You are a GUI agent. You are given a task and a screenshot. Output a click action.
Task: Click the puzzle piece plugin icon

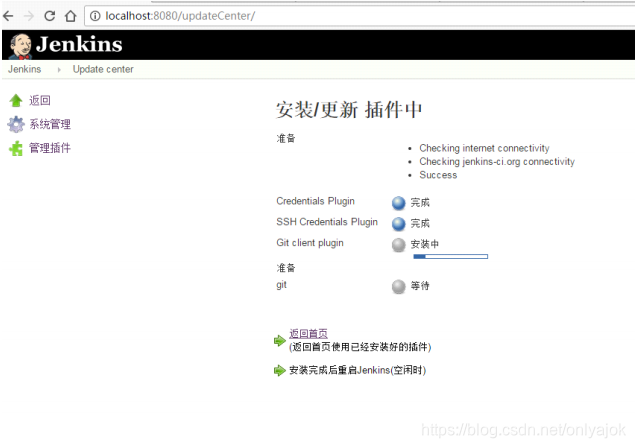click(16, 148)
